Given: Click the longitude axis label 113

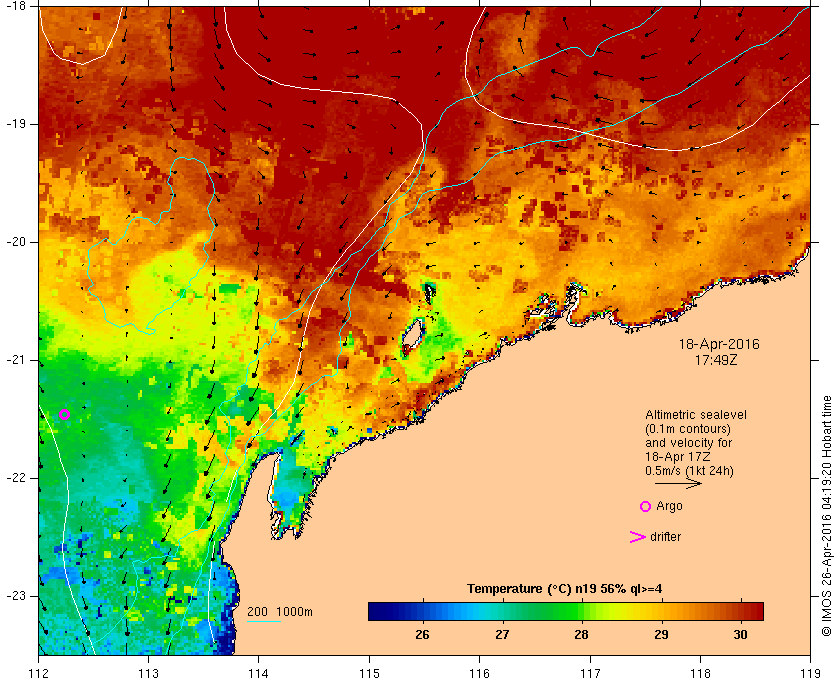Looking at the screenshot, I should [148, 673].
